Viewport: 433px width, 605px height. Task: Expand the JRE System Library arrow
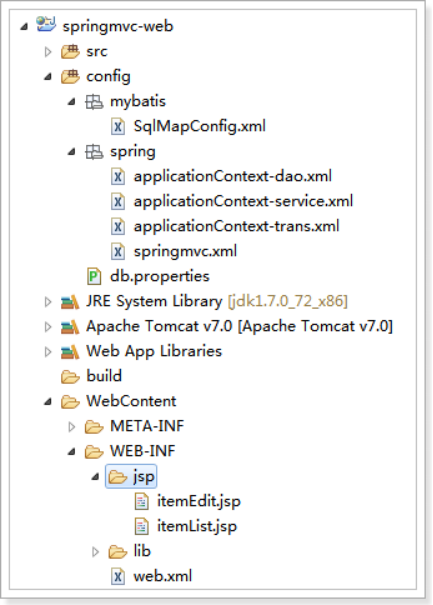coord(48,302)
